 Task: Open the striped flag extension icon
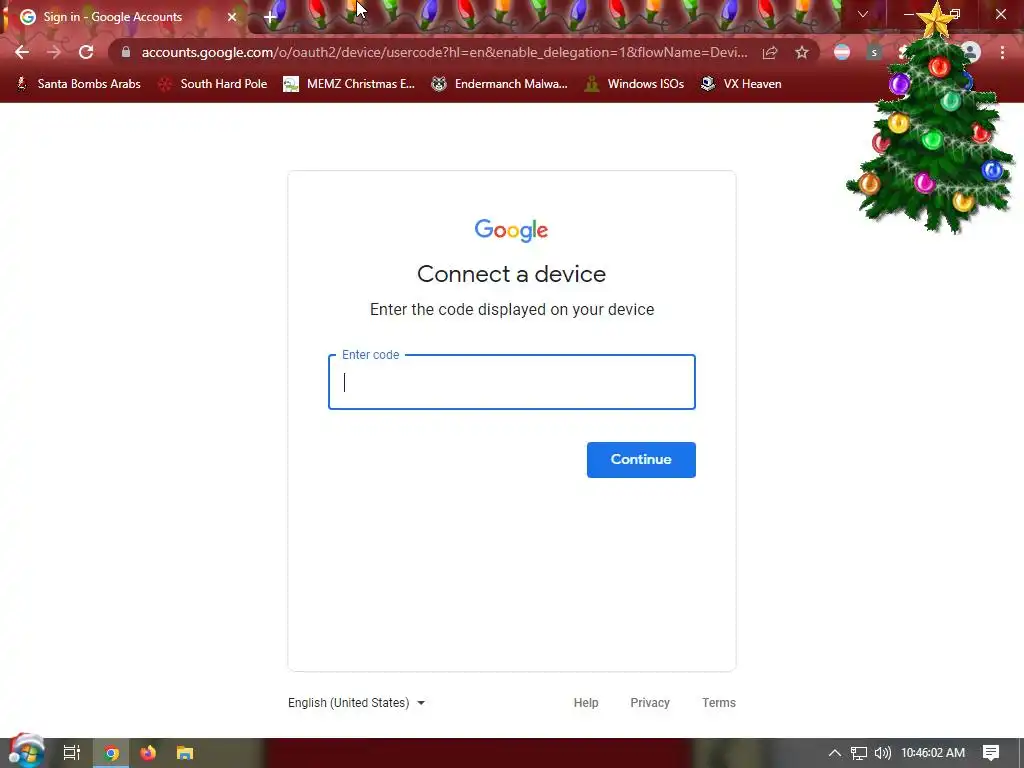842,52
